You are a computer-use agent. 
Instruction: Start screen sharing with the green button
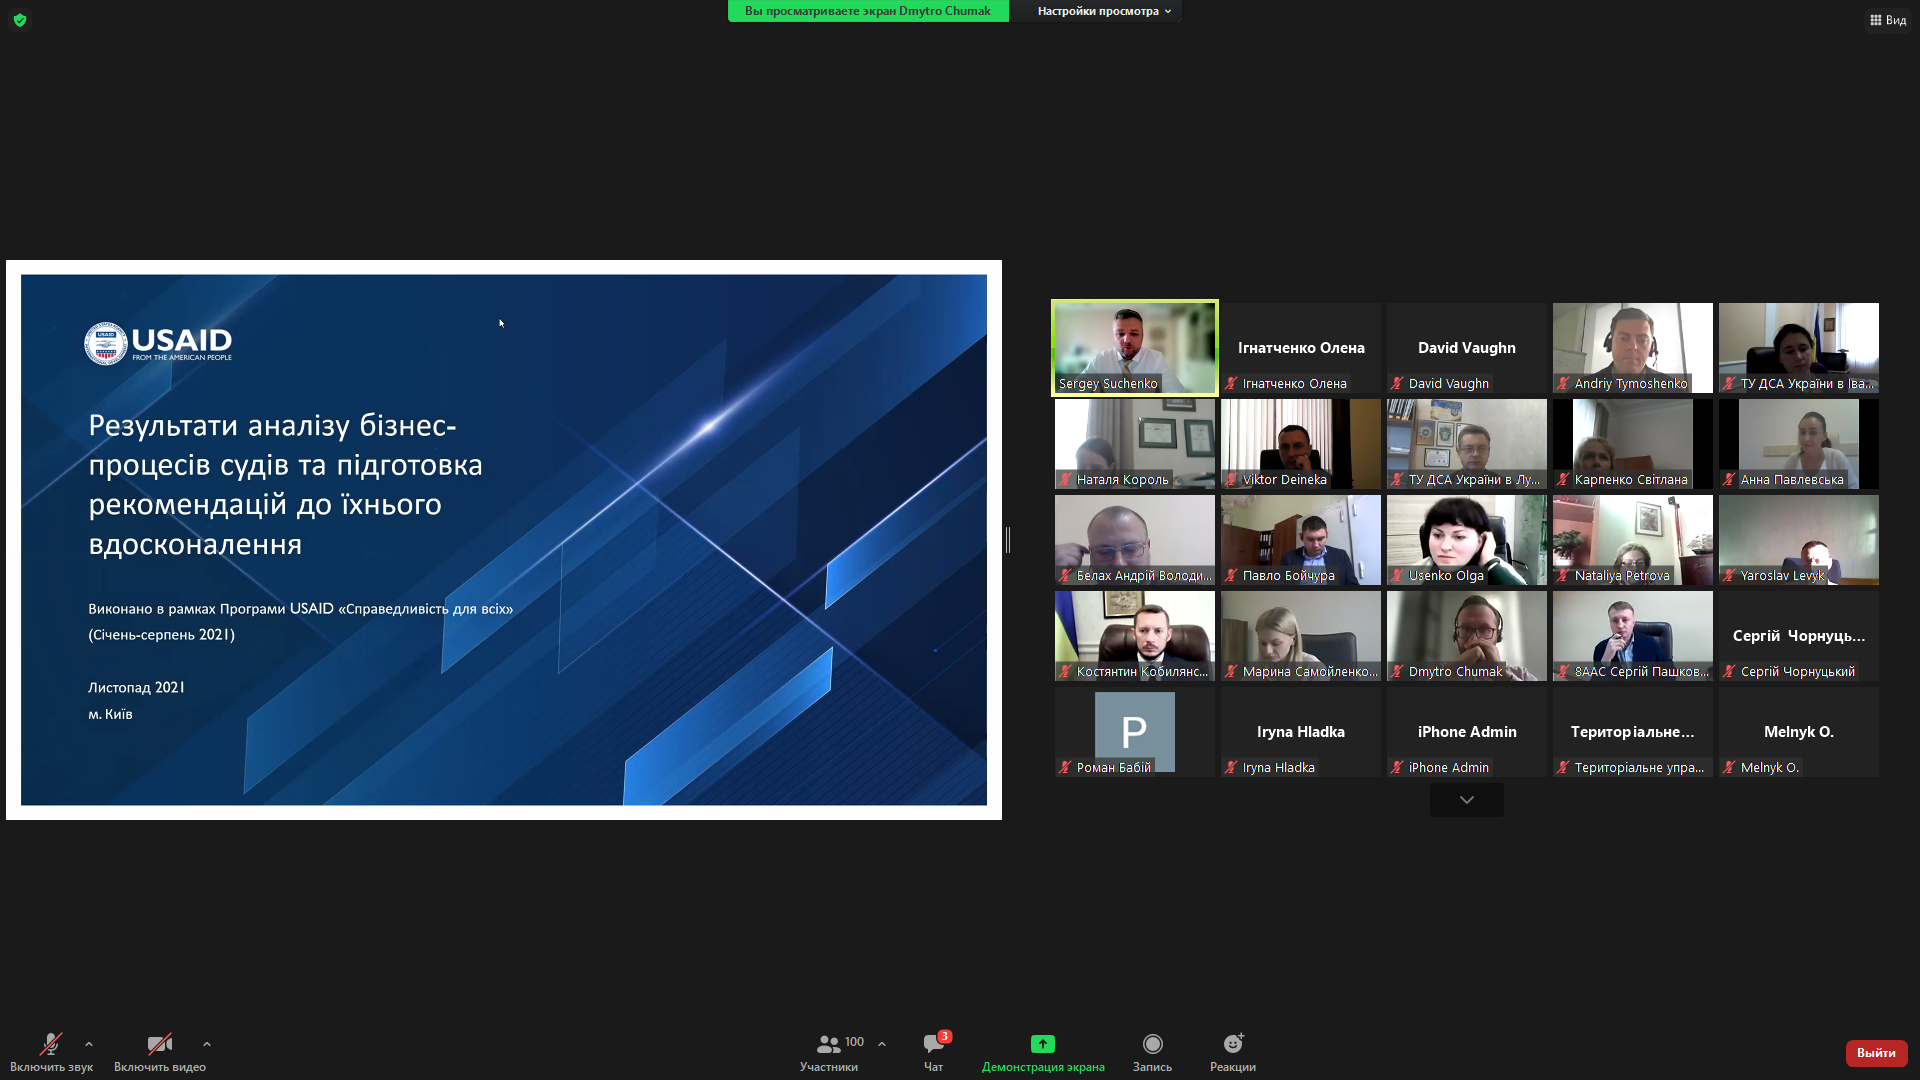[1042, 1045]
